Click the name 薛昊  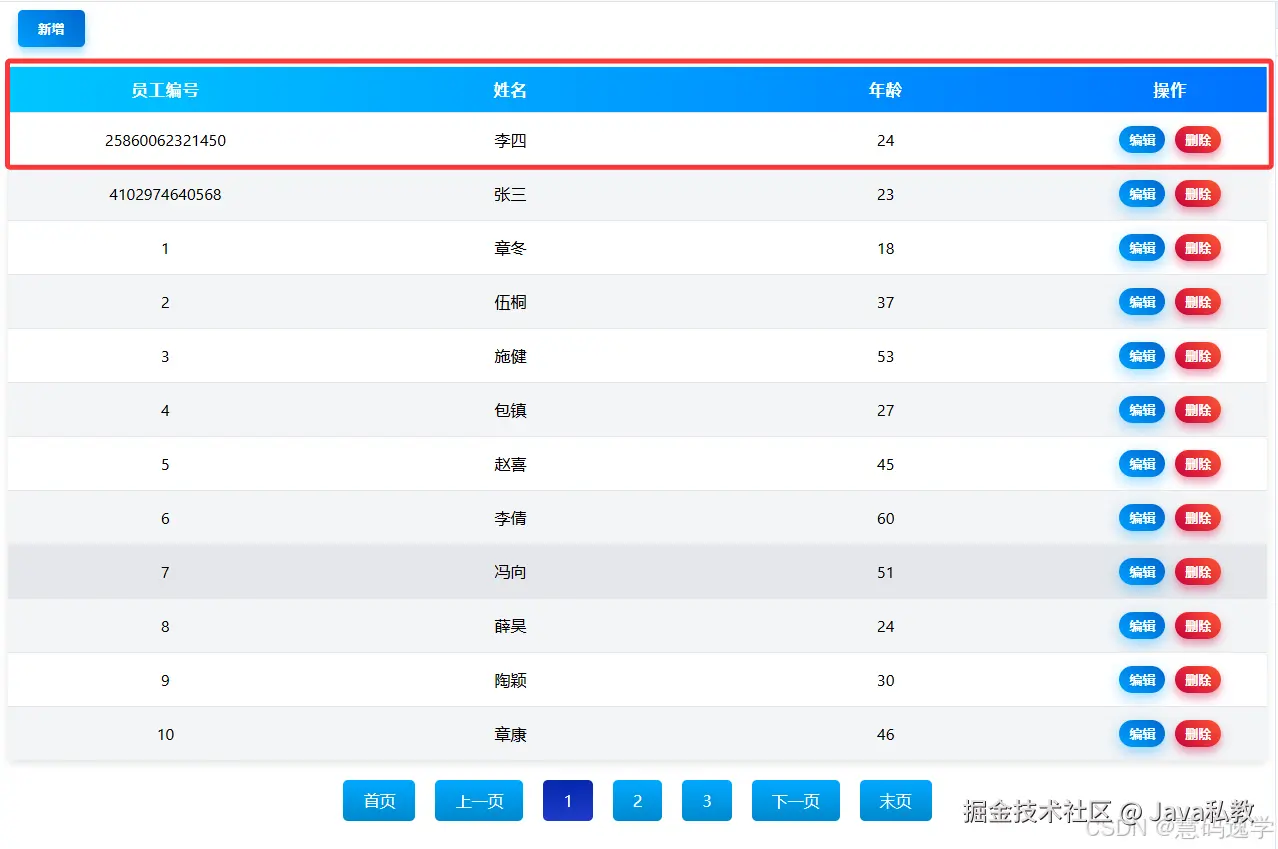(x=510, y=627)
